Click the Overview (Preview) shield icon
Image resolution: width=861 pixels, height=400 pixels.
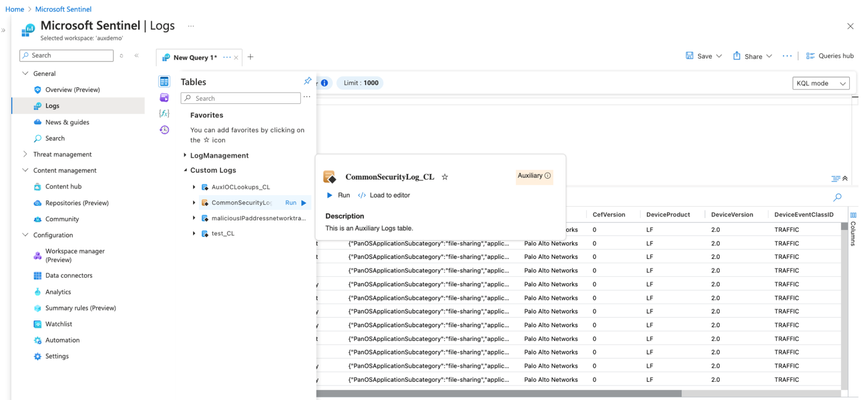(37, 90)
